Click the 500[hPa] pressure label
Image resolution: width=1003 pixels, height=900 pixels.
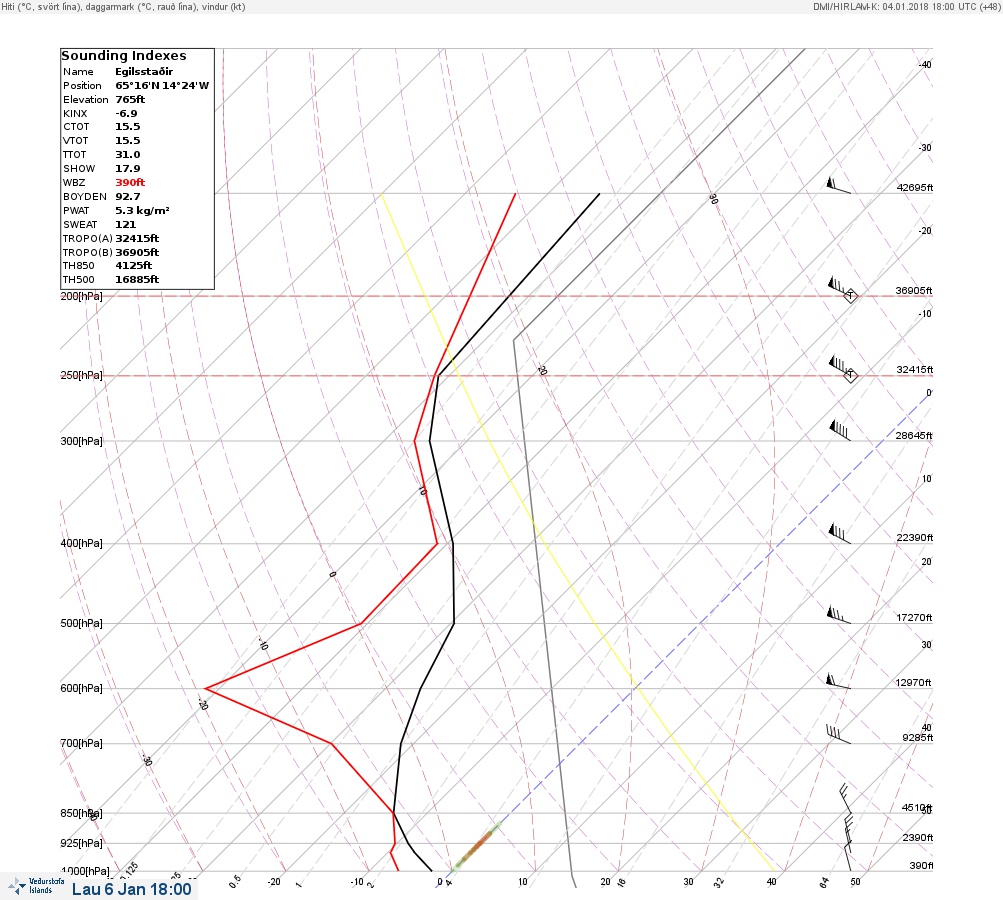point(81,624)
